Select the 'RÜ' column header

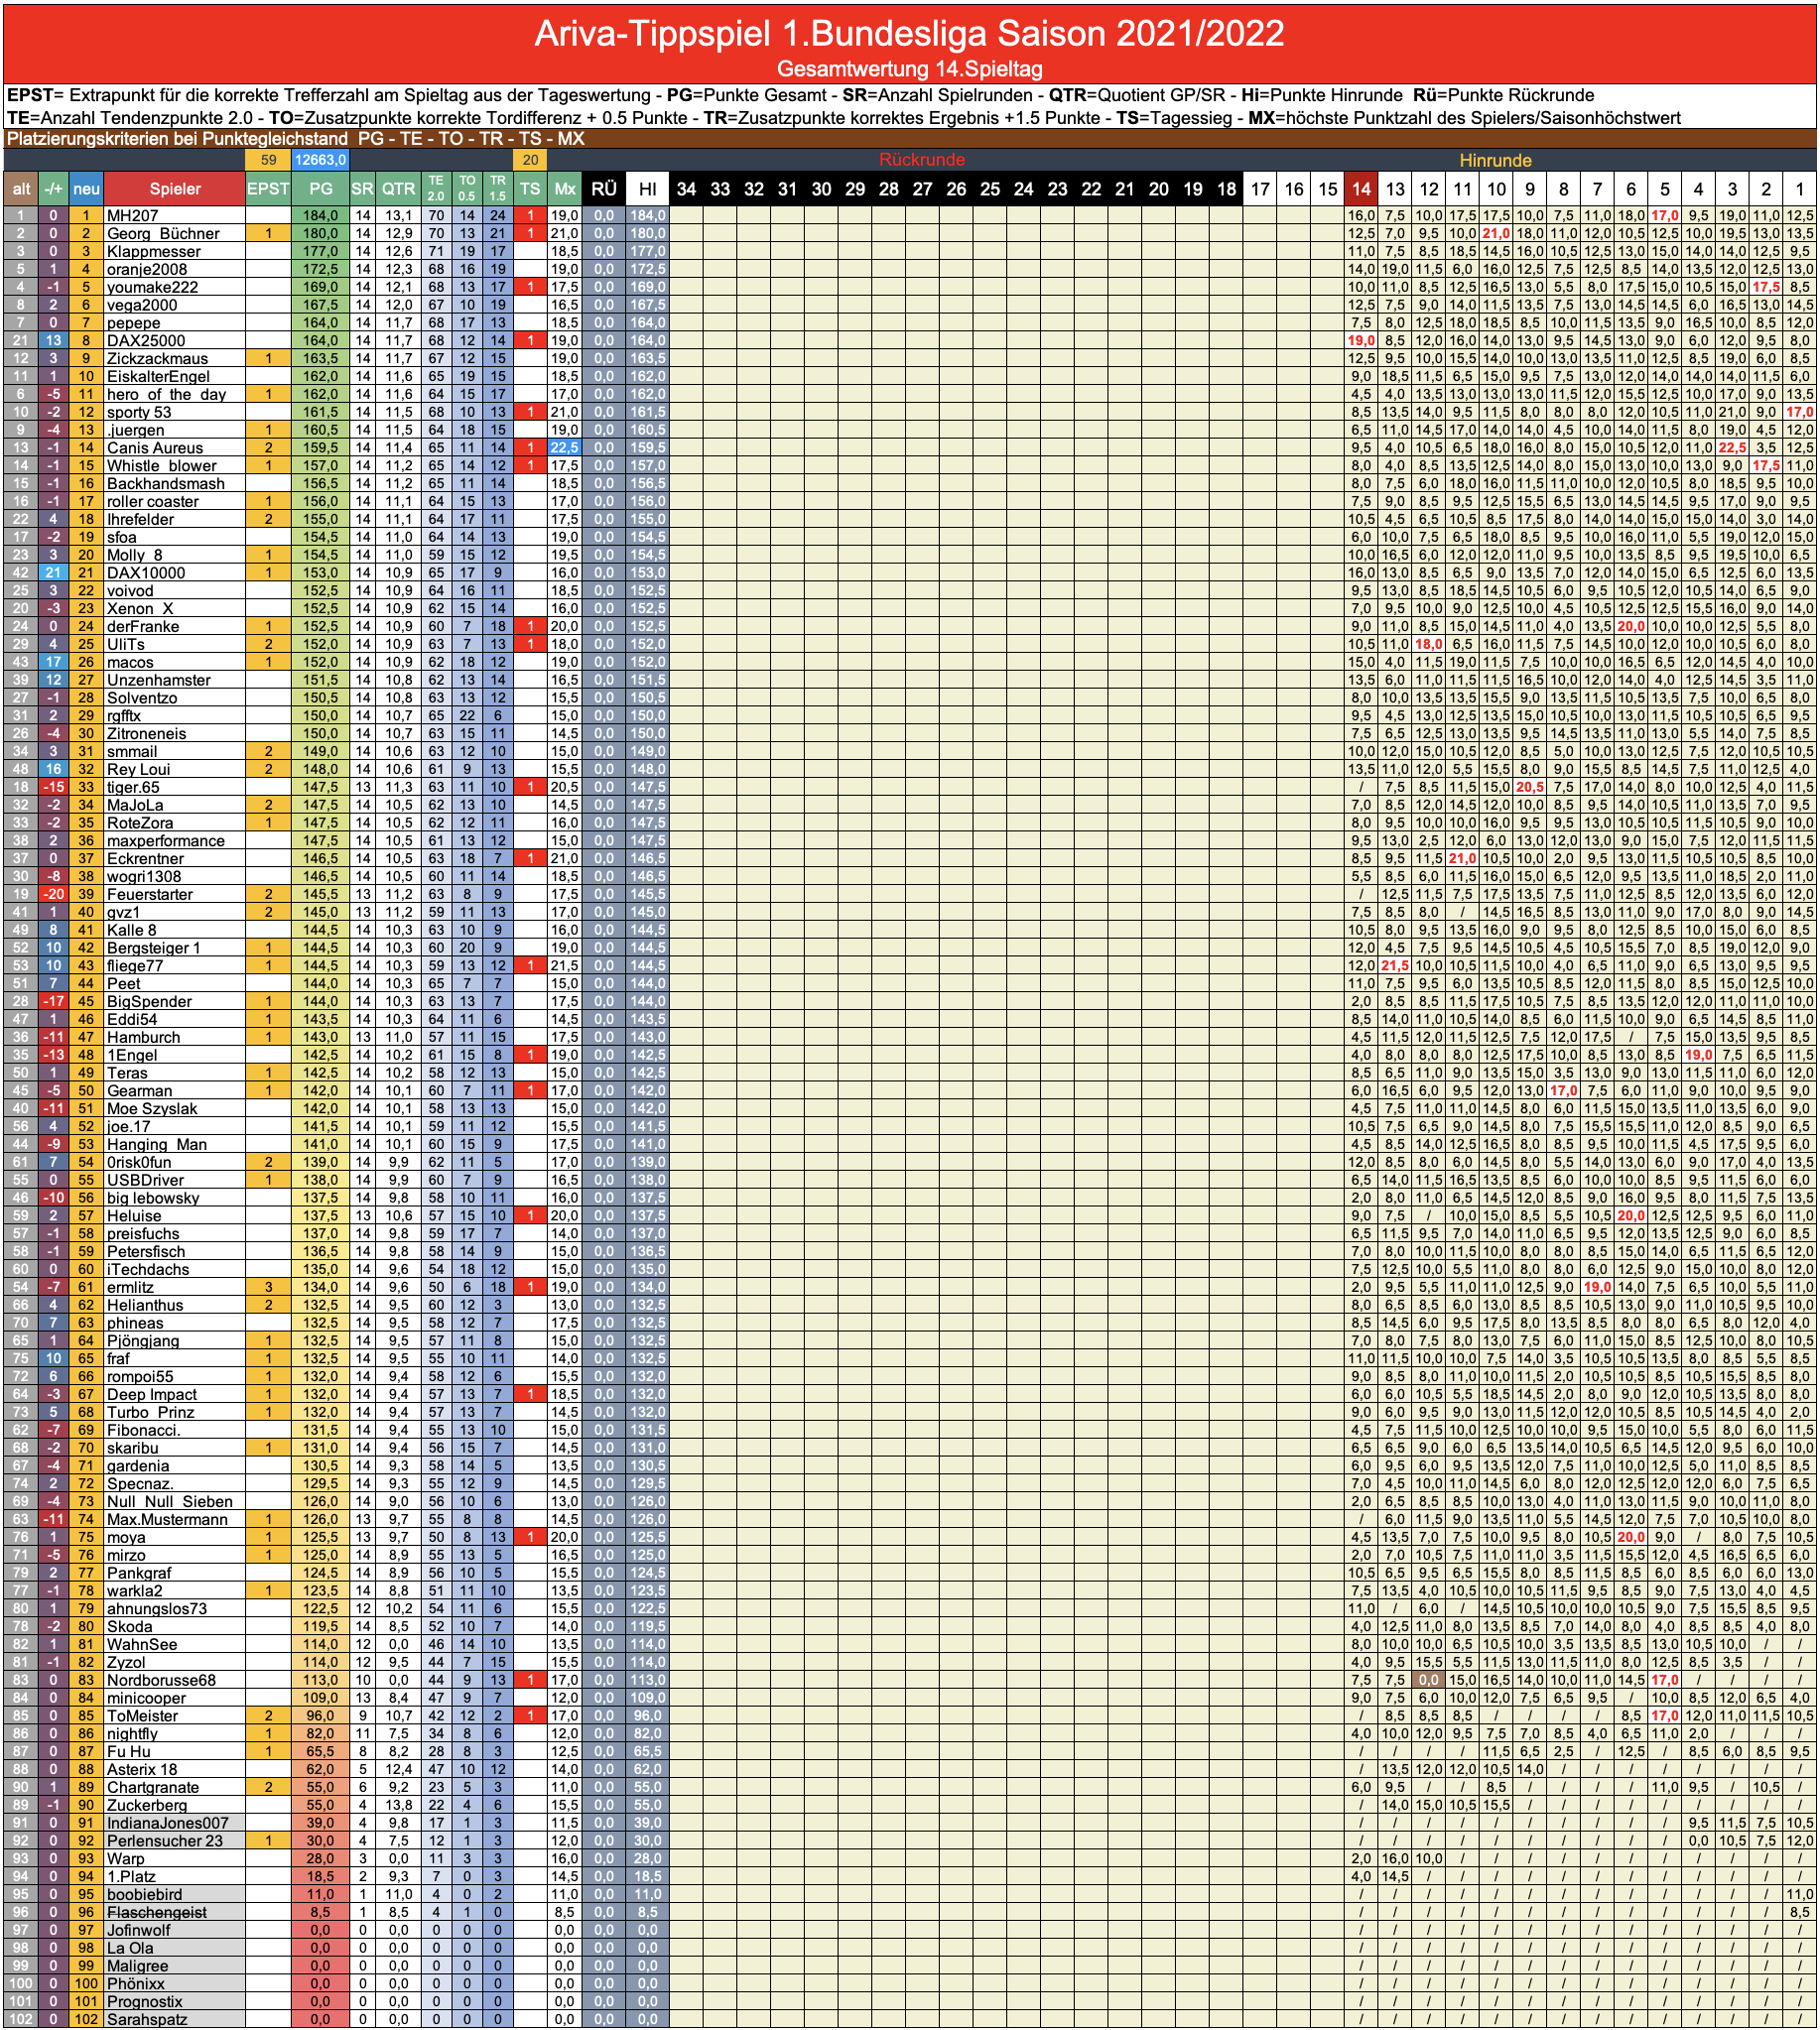604,188
